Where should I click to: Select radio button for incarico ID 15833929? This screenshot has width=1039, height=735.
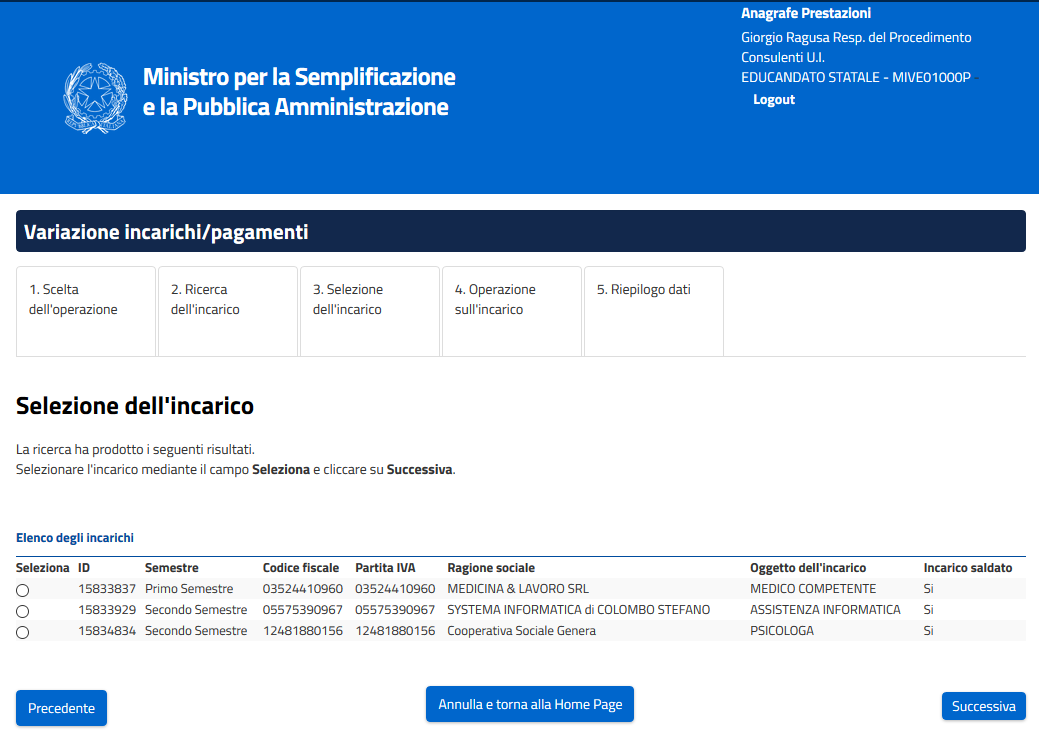pyautogui.click(x=23, y=611)
